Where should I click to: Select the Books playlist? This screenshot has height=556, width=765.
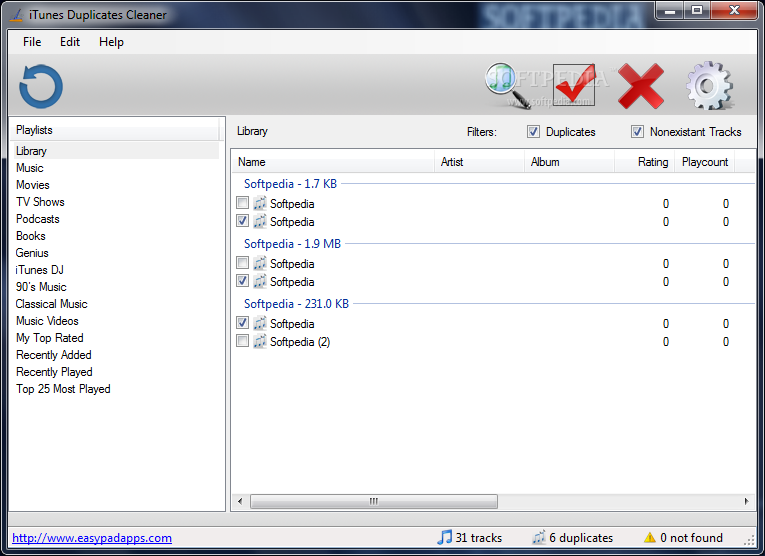point(31,236)
